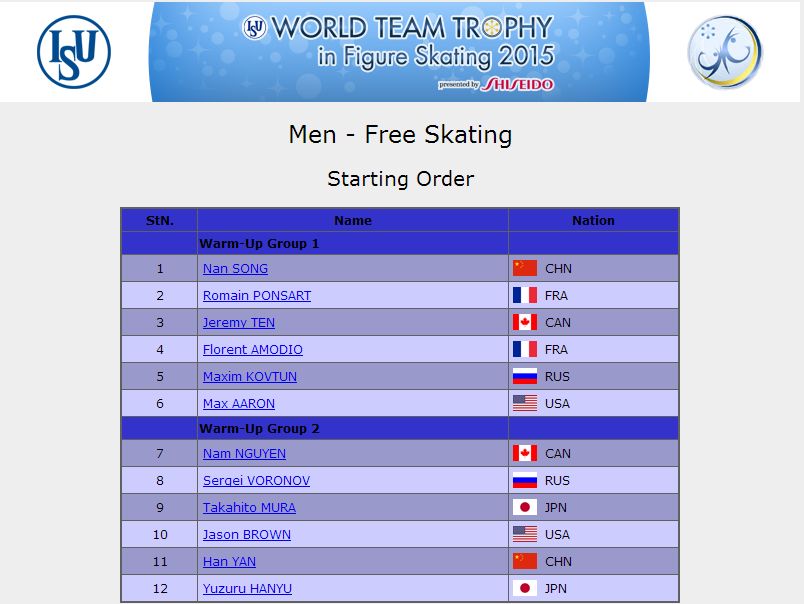Click the World Team Trophy 2015 banner
This screenshot has height=604, width=804.
tap(399, 51)
